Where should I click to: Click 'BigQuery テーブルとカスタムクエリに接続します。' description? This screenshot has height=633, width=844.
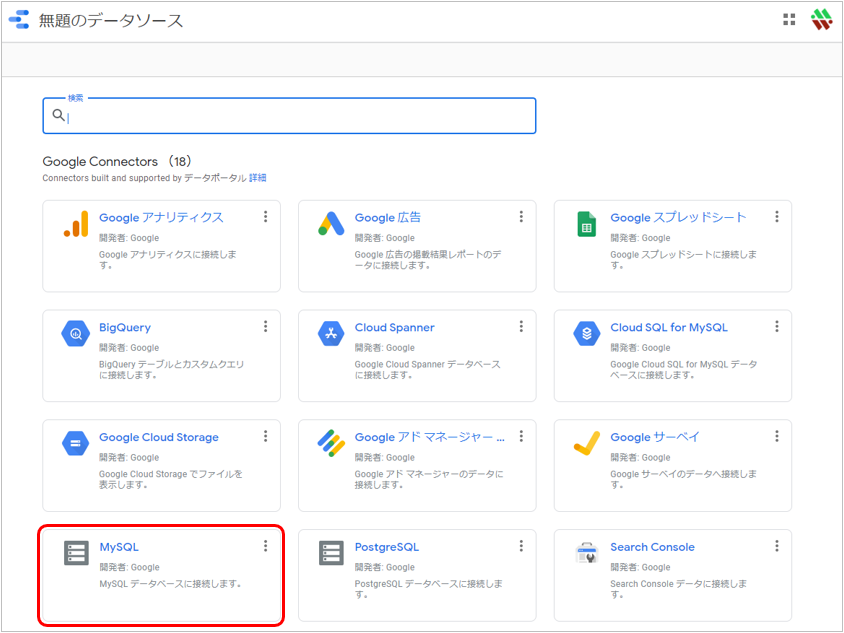tap(171, 370)
